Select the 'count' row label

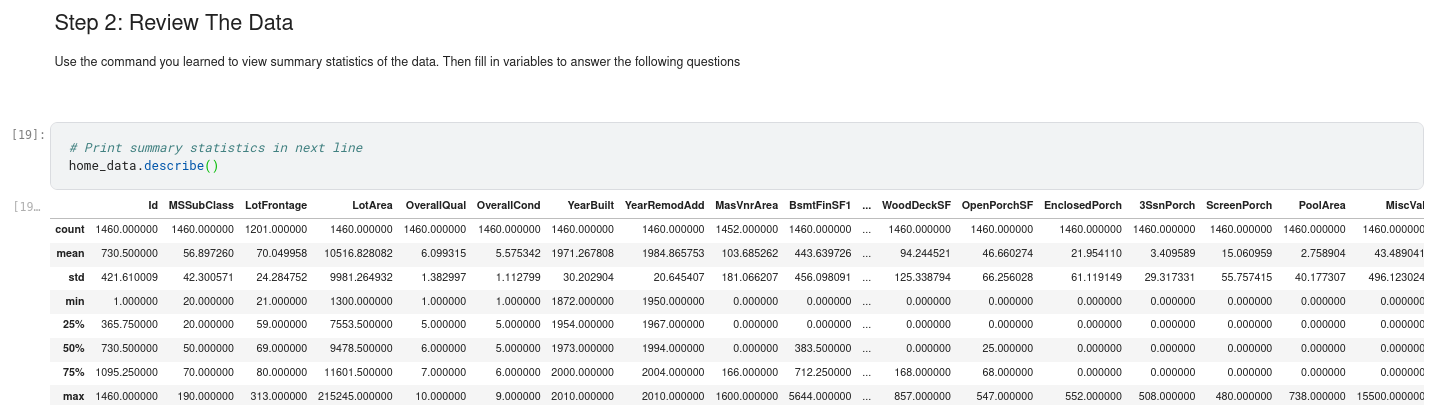70,230
